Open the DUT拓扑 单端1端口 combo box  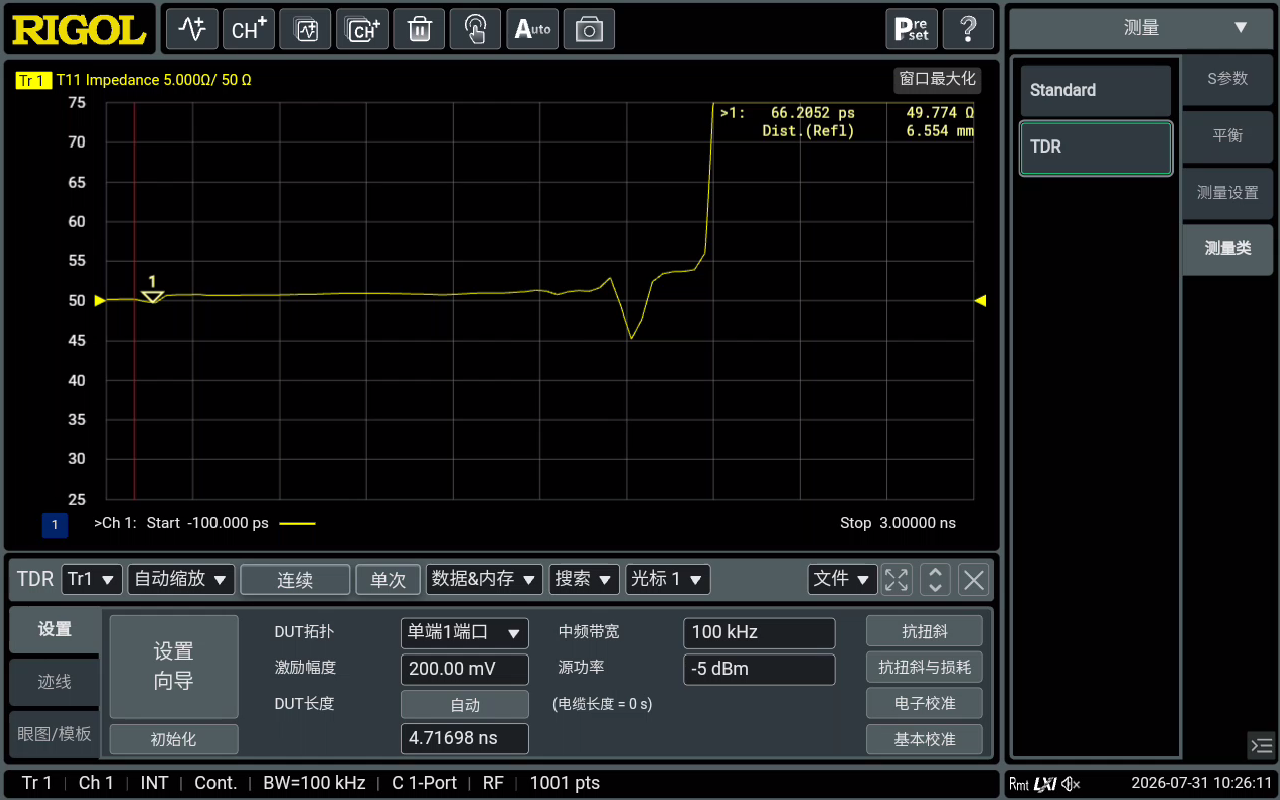(464, 632)
